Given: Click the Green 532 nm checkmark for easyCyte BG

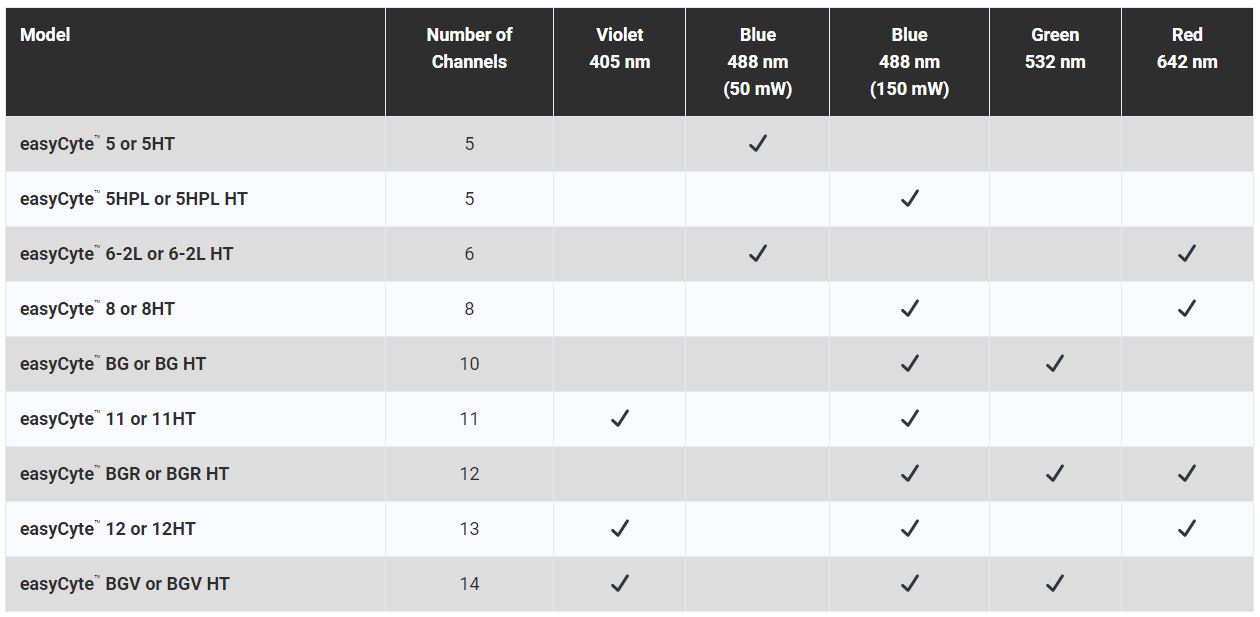Looking at the screenshot, I should (1054, 364).
